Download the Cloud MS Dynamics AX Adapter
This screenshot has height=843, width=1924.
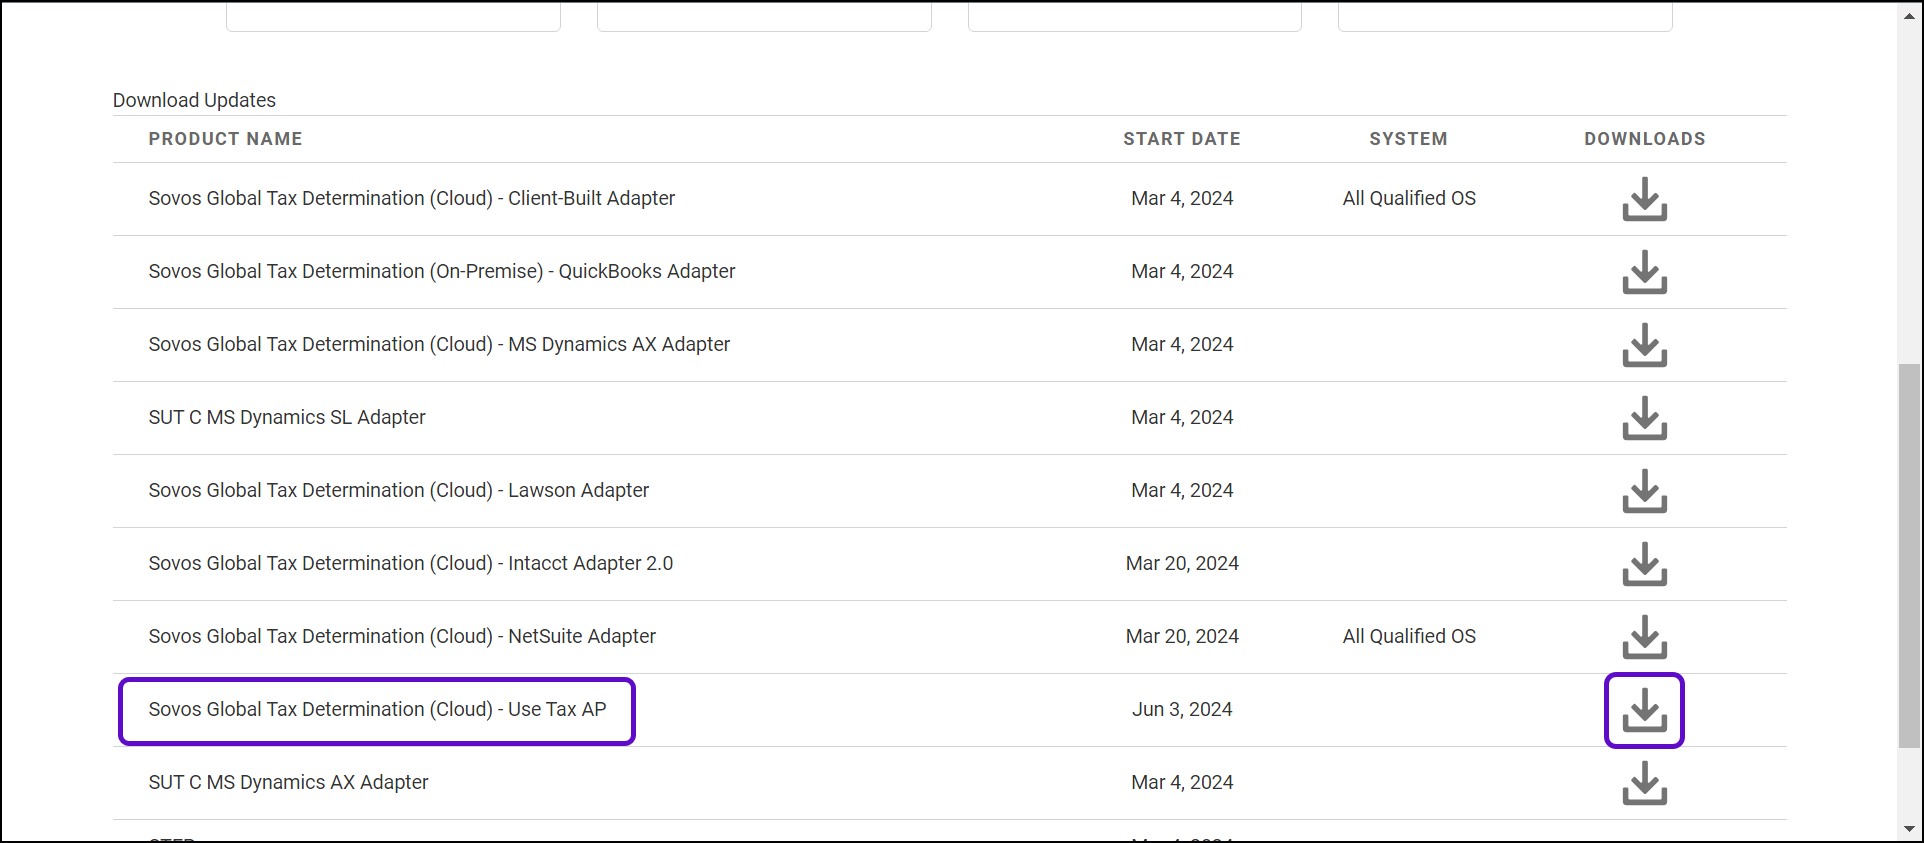[x=1644, y=345]
